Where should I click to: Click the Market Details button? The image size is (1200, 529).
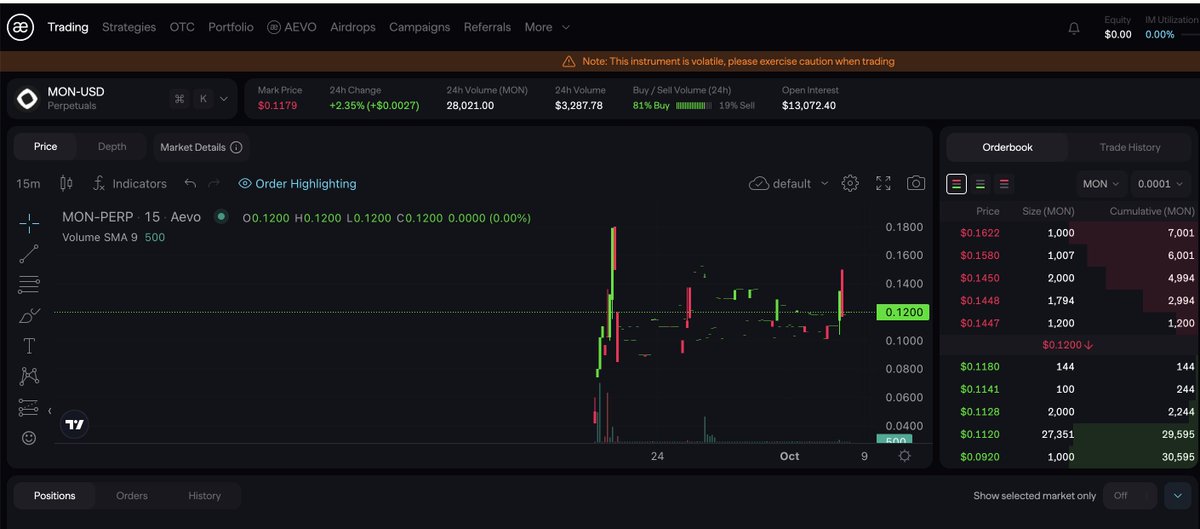point(201,147)
